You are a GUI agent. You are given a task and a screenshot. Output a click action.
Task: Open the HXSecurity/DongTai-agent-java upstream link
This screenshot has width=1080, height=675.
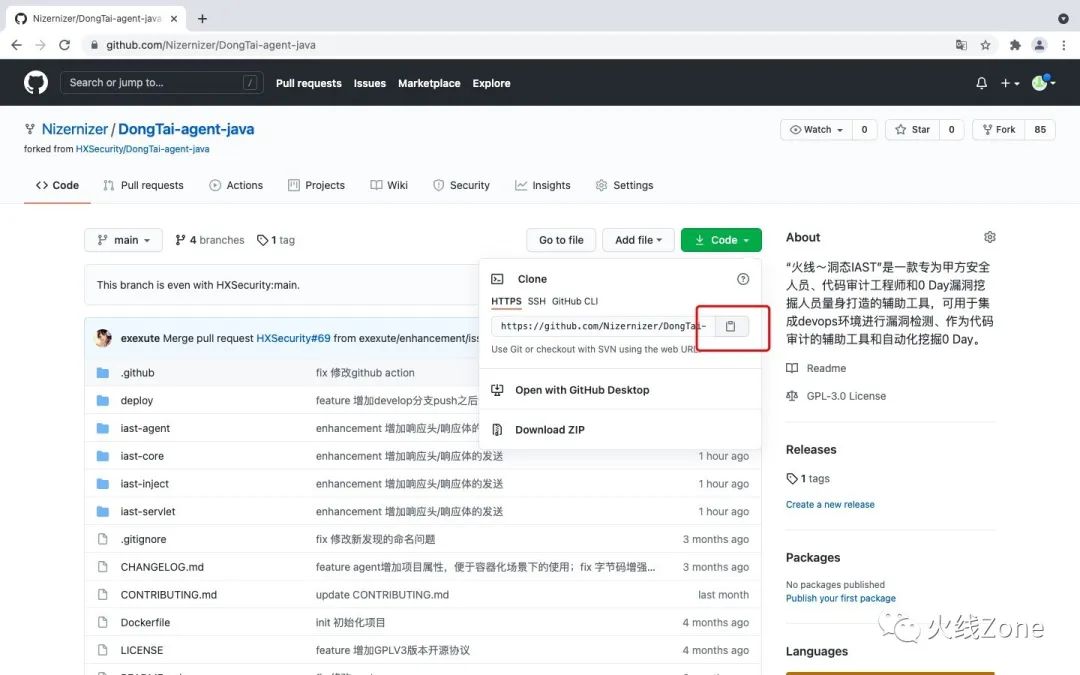click(143, 149)
